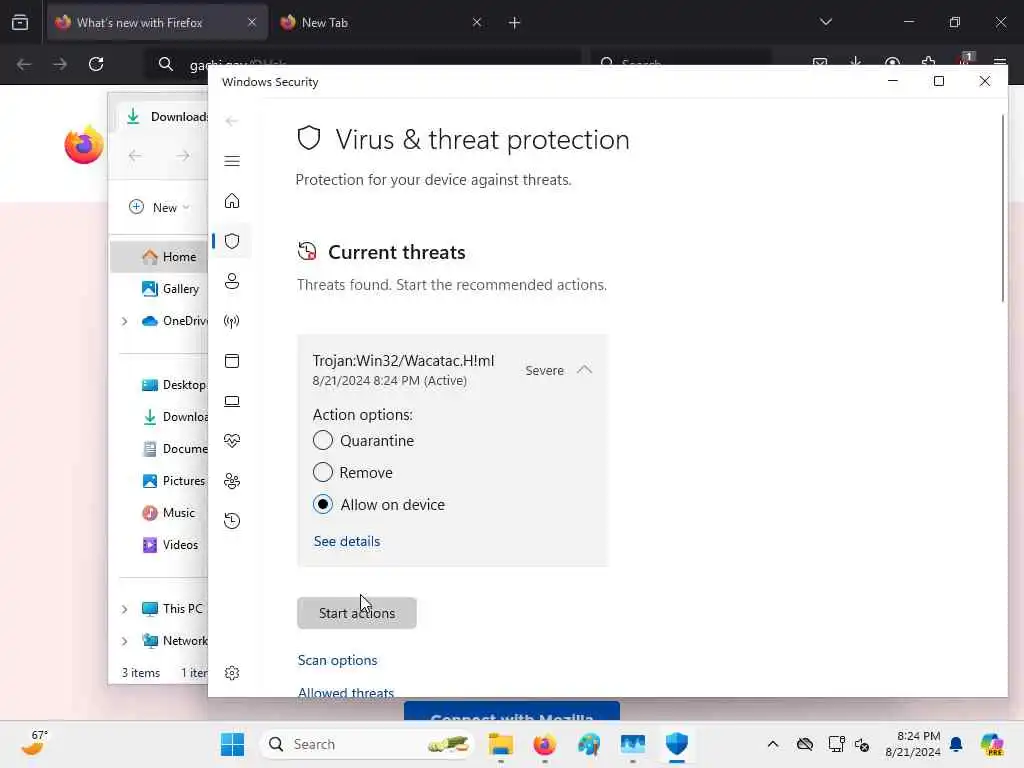Open Pictures folder in File Explorer sidebar

click(x=174, y=481)
